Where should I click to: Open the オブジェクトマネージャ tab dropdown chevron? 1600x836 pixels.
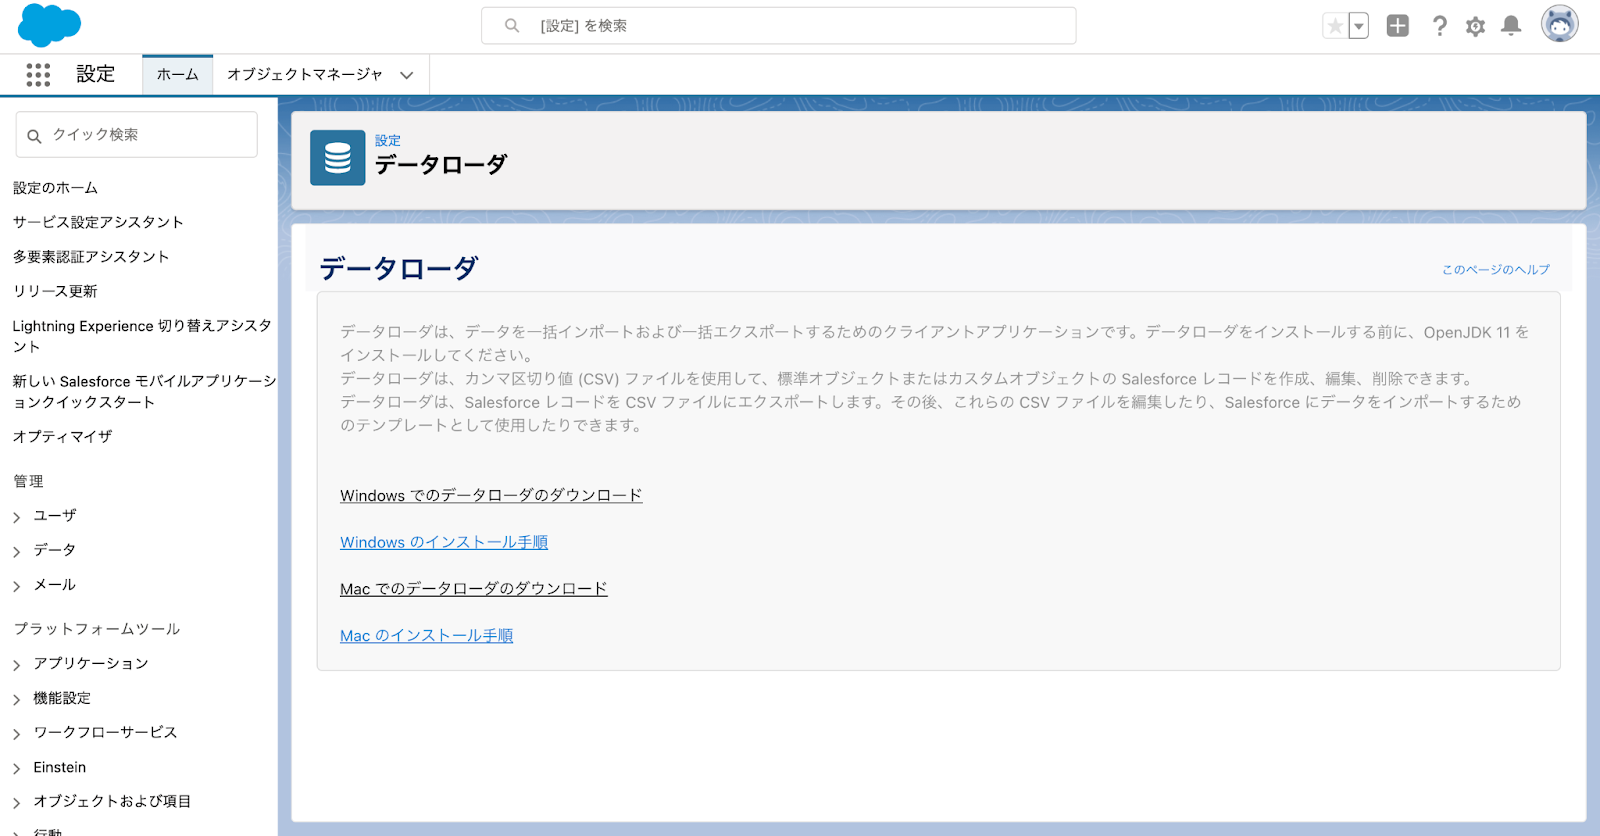pos(407,76)
